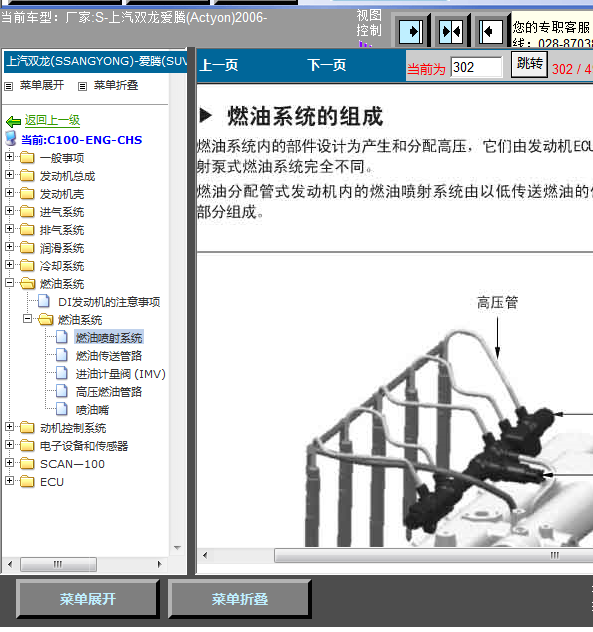Image resolution: width=593 pixels, height=632 pixels.
Task: Click the green back arrow icon
Action: tap(13, 121)
